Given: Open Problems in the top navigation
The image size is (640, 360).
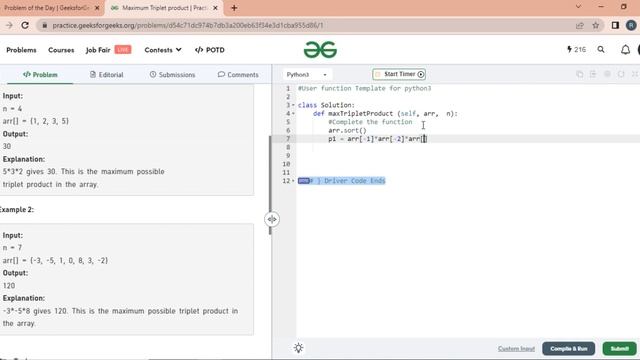Looking at the screenshot, I should pos(21,50).
